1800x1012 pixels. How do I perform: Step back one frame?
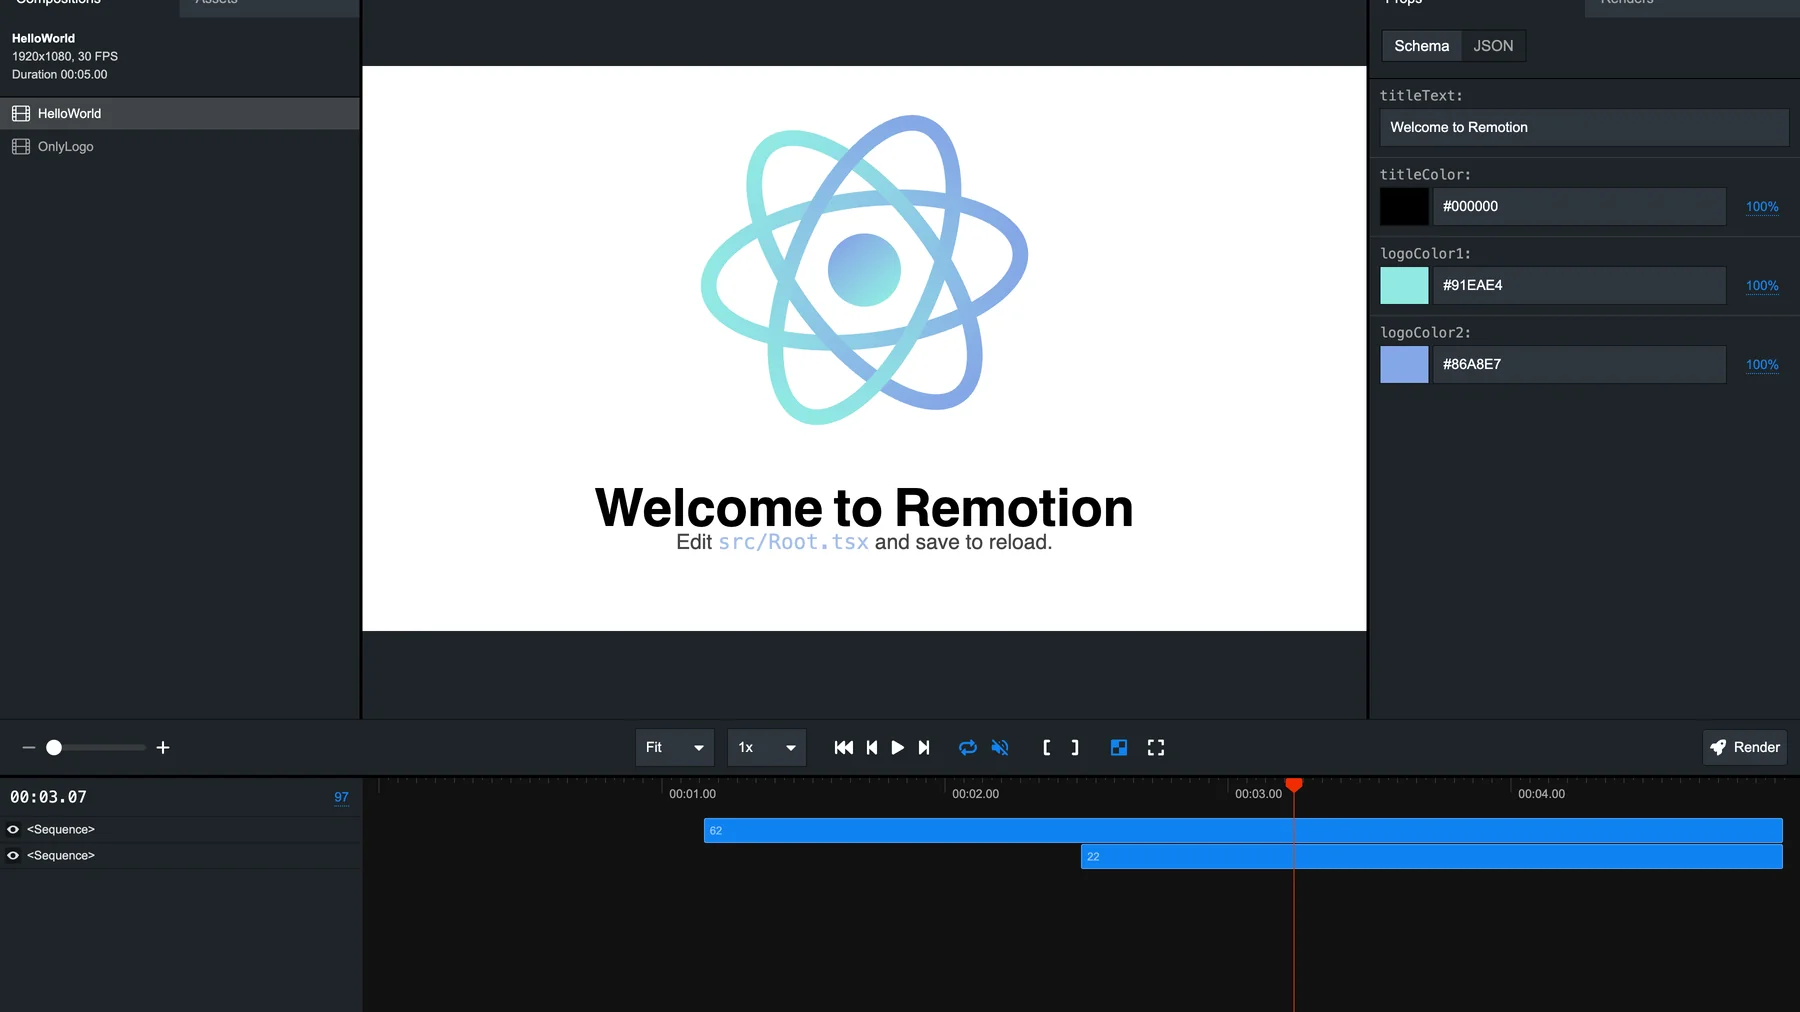tap(870, 747)
